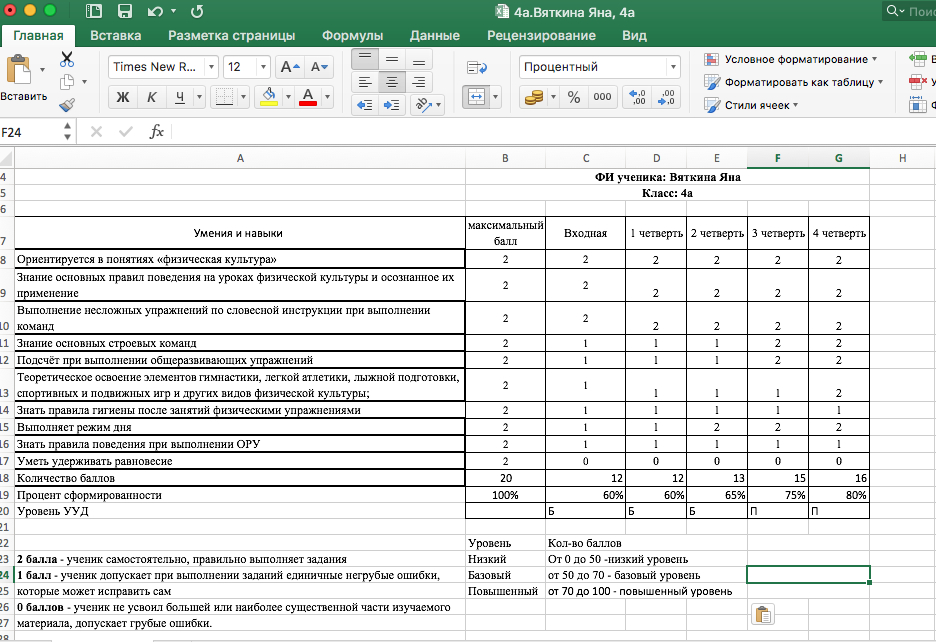
Task: Apply accounting currency format coins icon
Action: coord(534,97)
